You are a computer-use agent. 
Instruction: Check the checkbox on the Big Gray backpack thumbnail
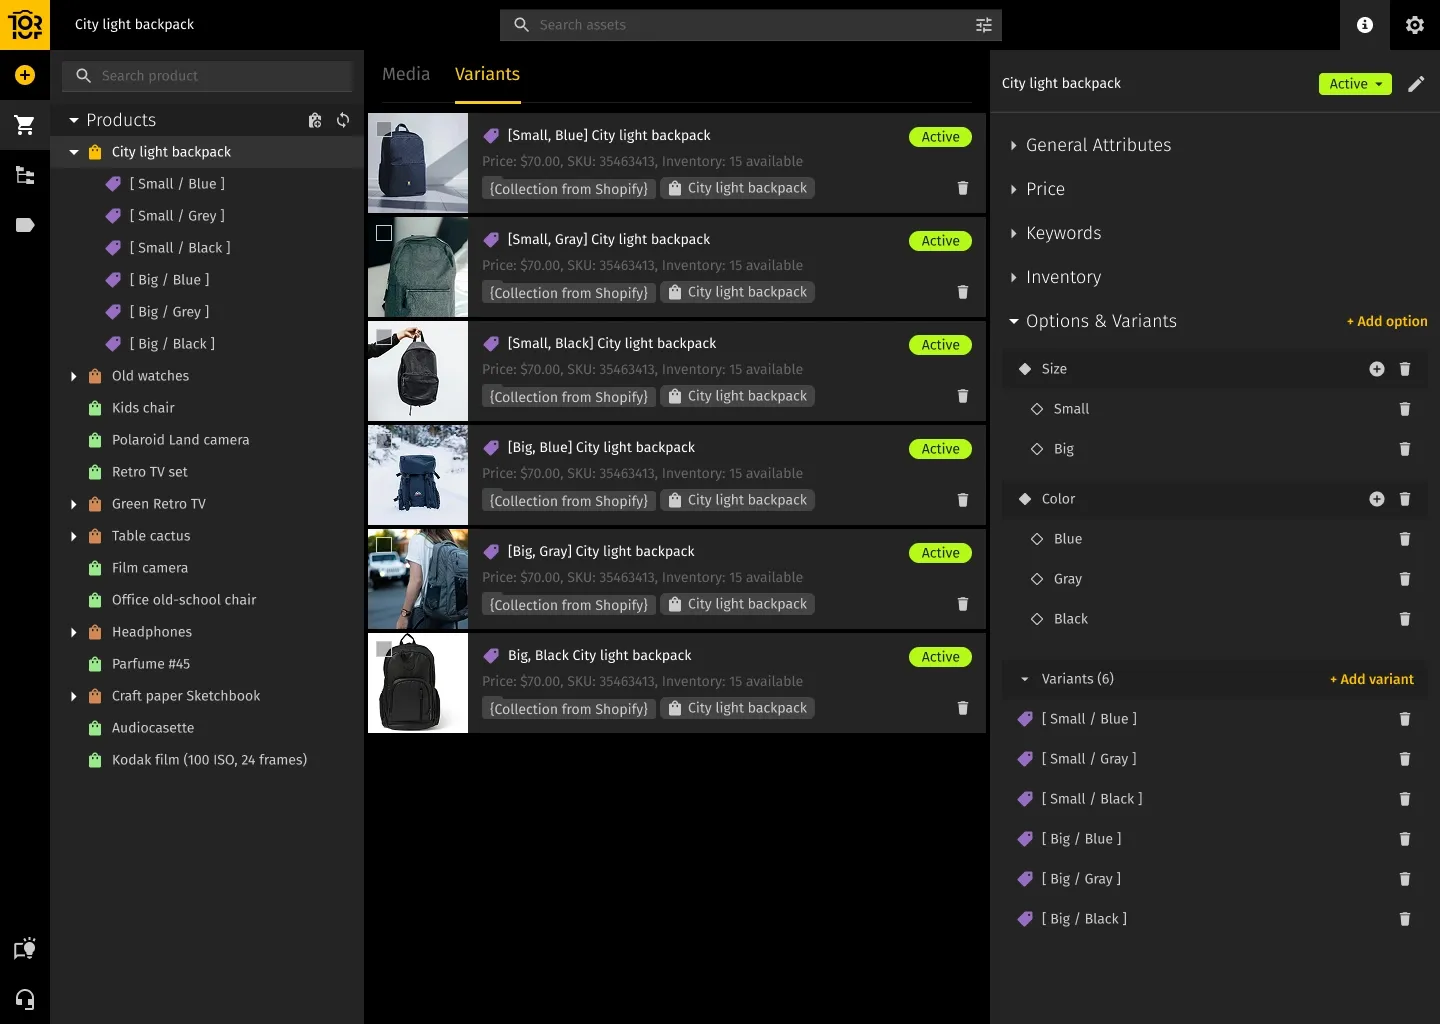tap(384, 545)
